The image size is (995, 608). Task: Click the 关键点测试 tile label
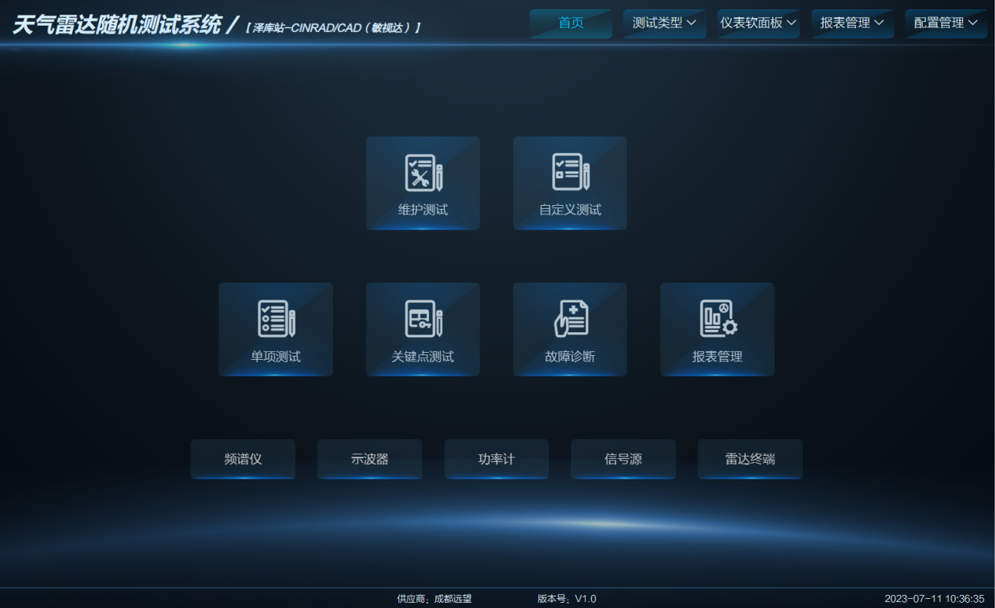tap(423, 356)
